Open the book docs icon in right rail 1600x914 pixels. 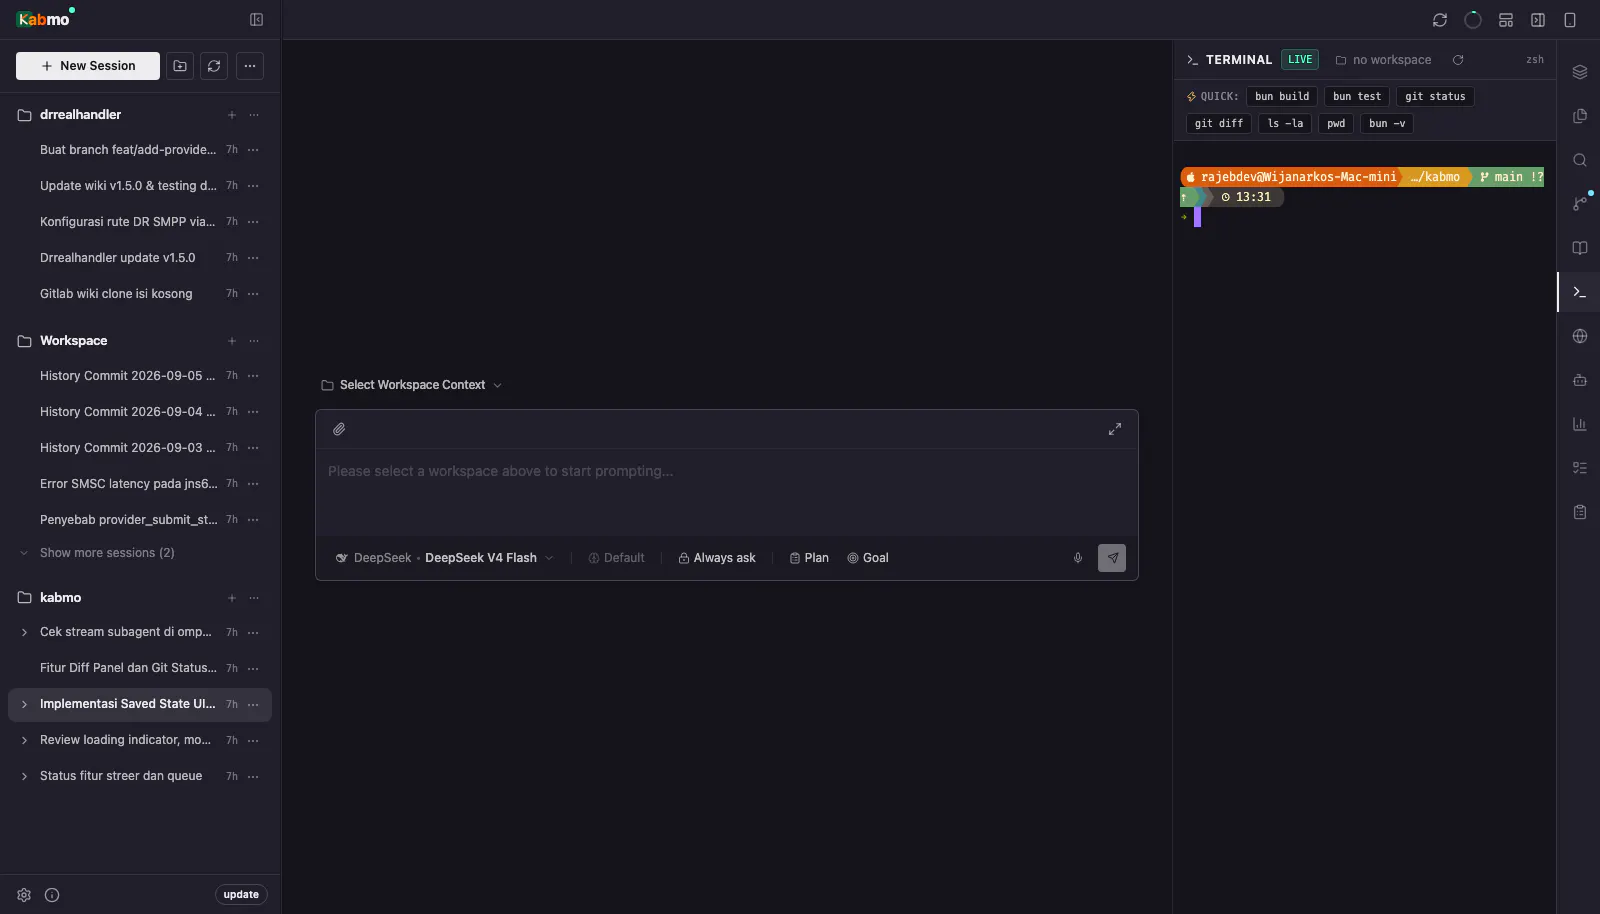click(1580, 248)
